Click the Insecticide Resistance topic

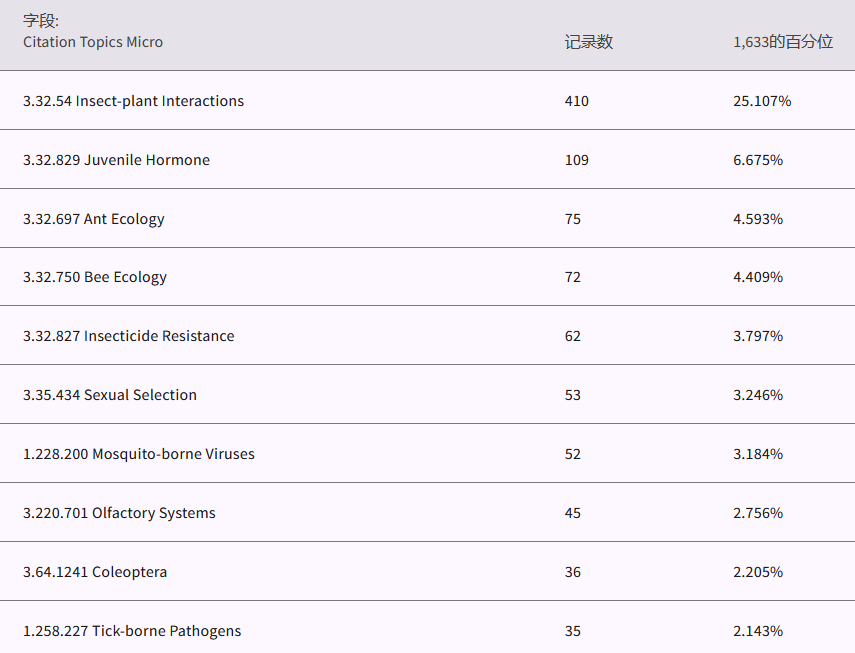(128, 336)
